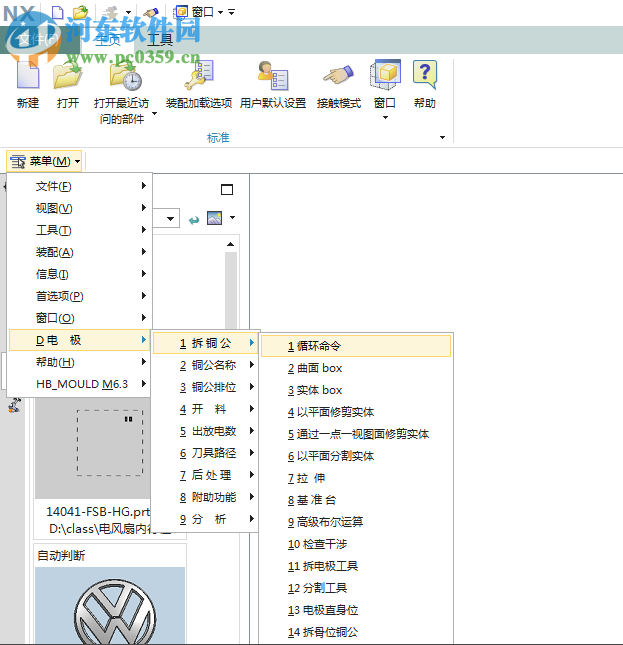Choose 10 检查干涉 command
This screenshot has height=645, width=623.
click(356, 544)
